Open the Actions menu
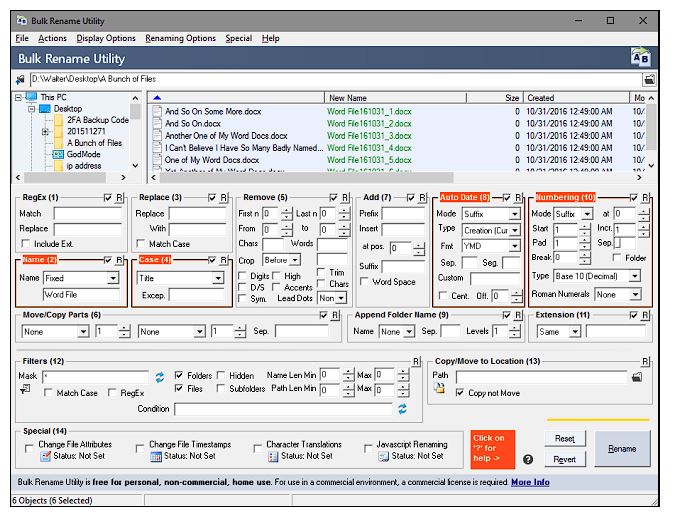Screen dimensions: 675x515 pyautogui.click(x=53, y=38)
